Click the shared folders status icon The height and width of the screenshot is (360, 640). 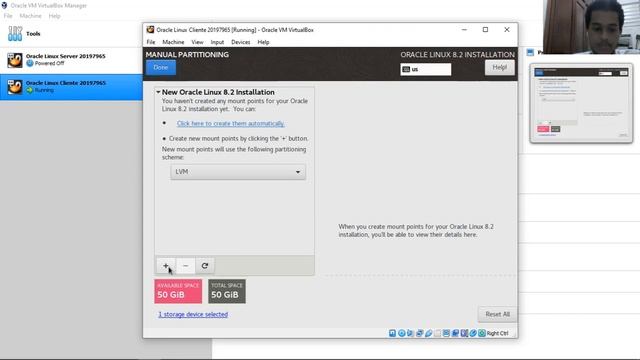tap(437, 333)
